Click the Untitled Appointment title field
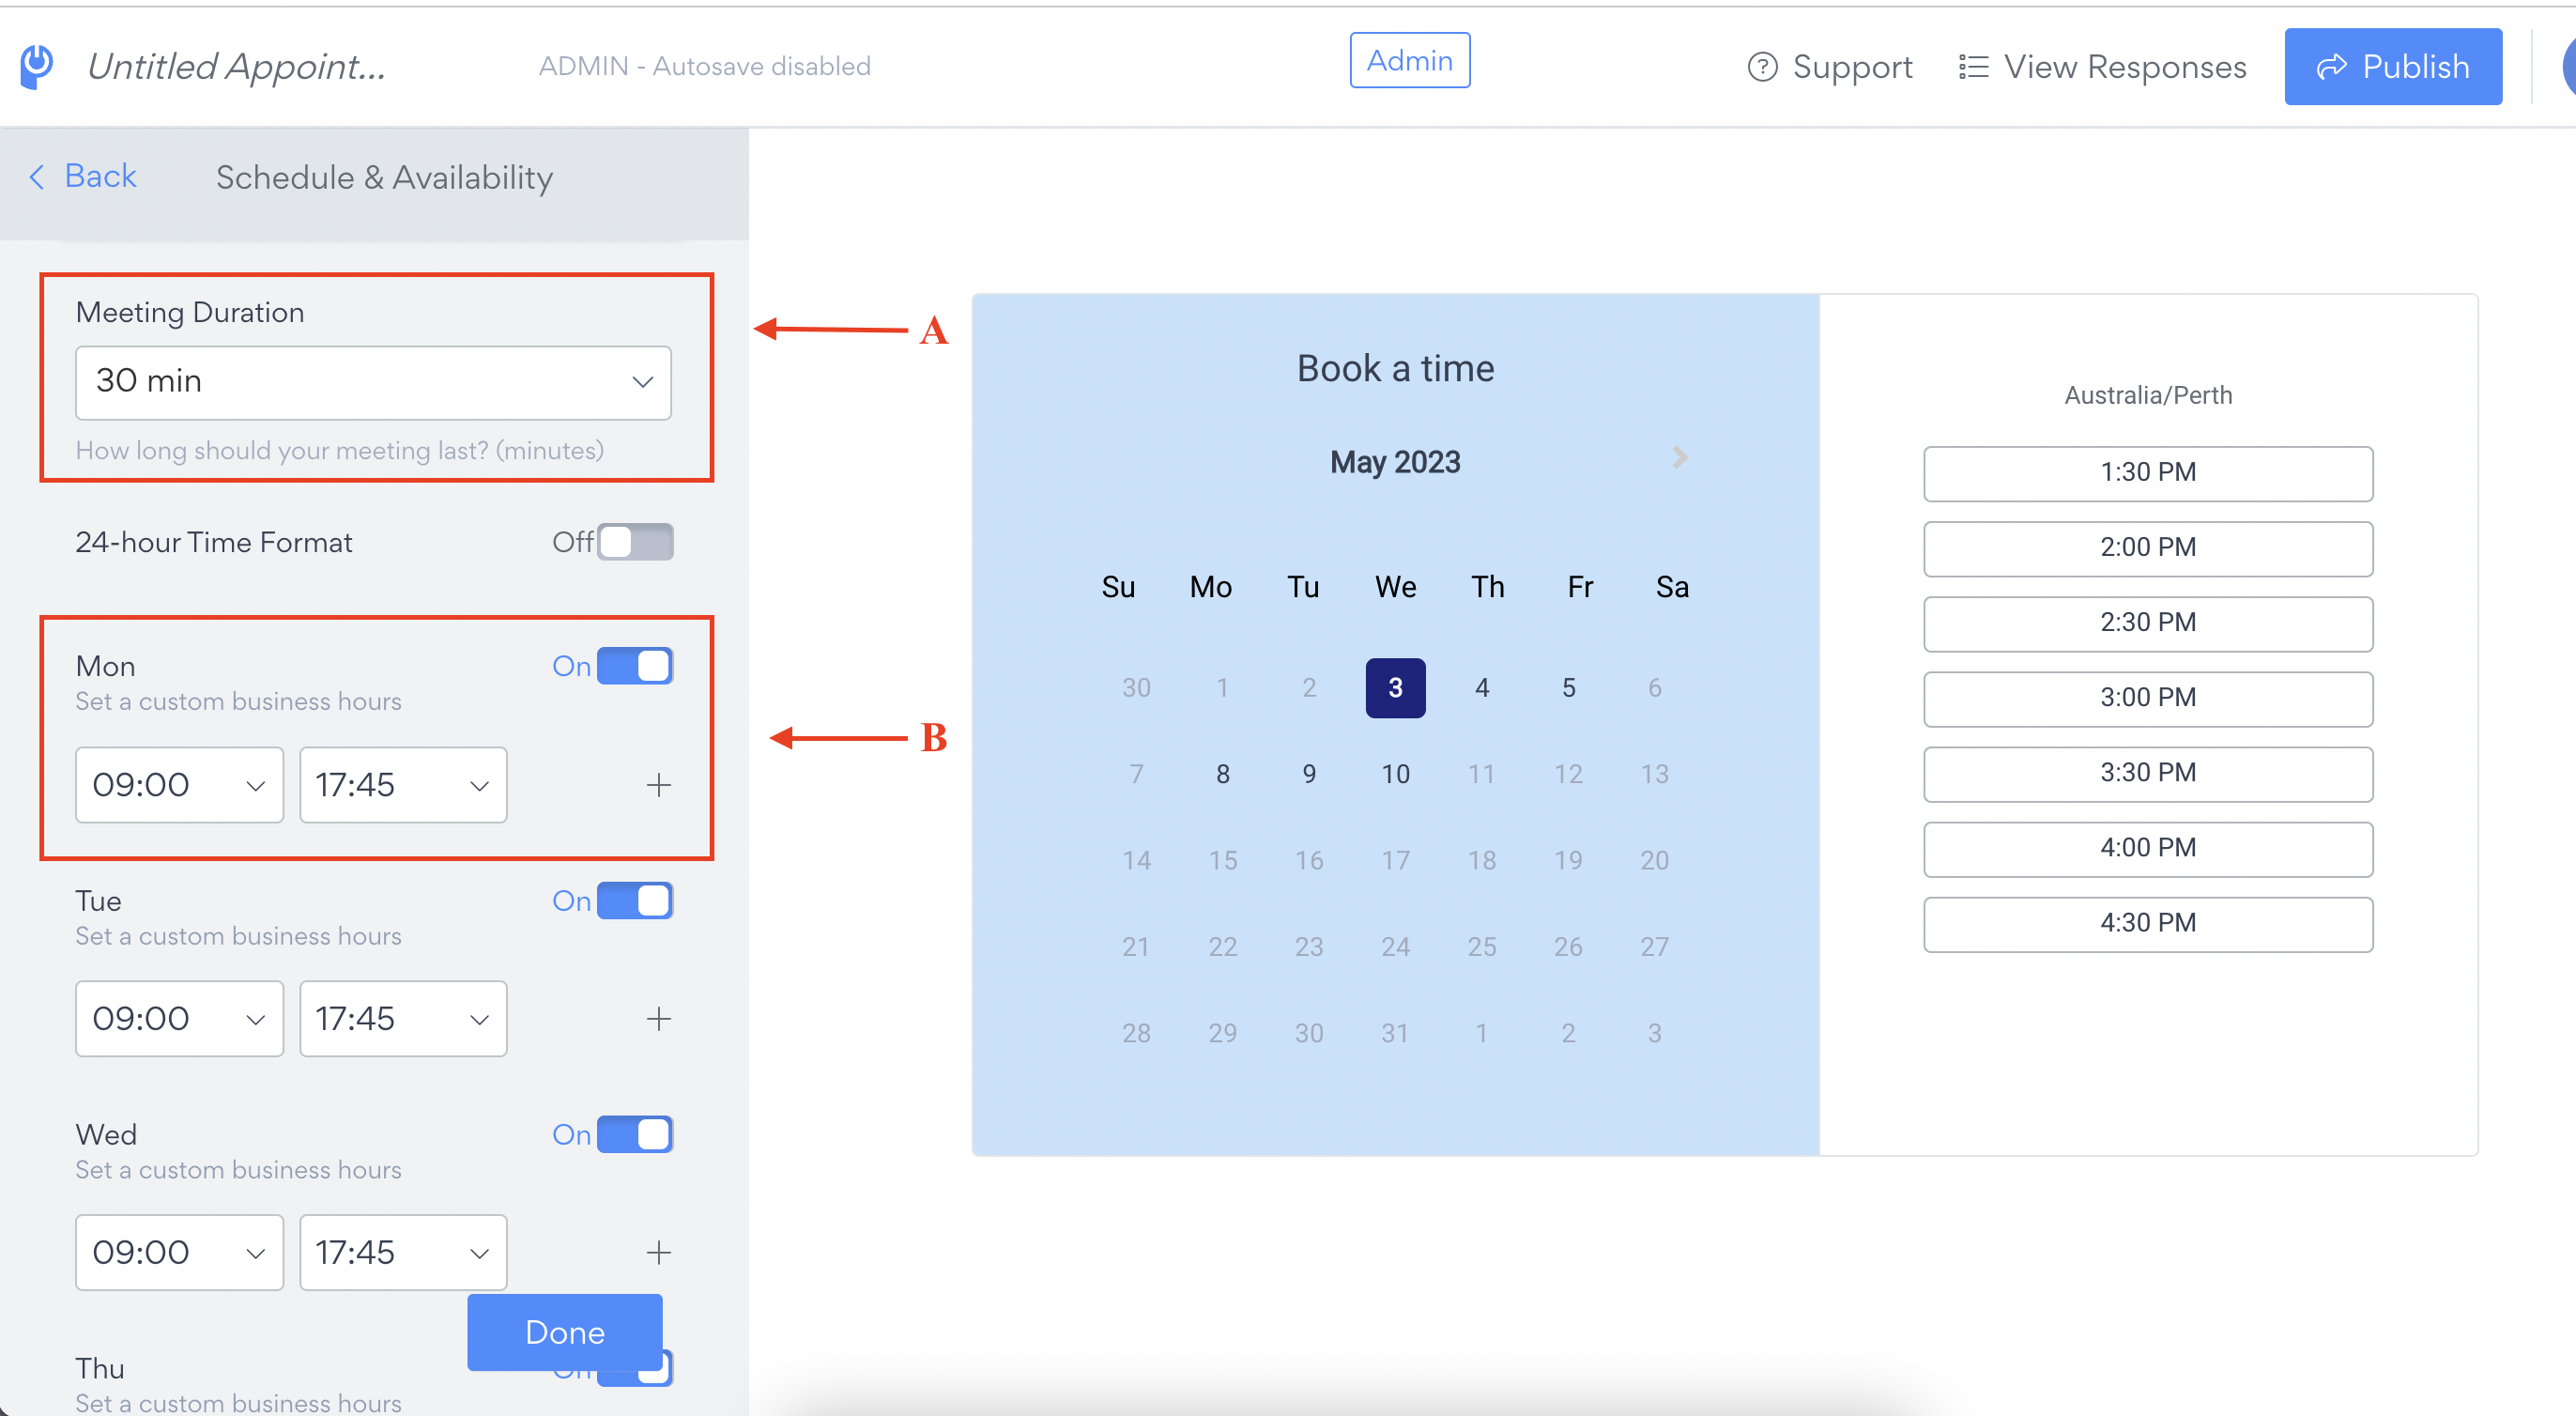This screenshot has width=2576, height=1416. [x=237, y=66]
